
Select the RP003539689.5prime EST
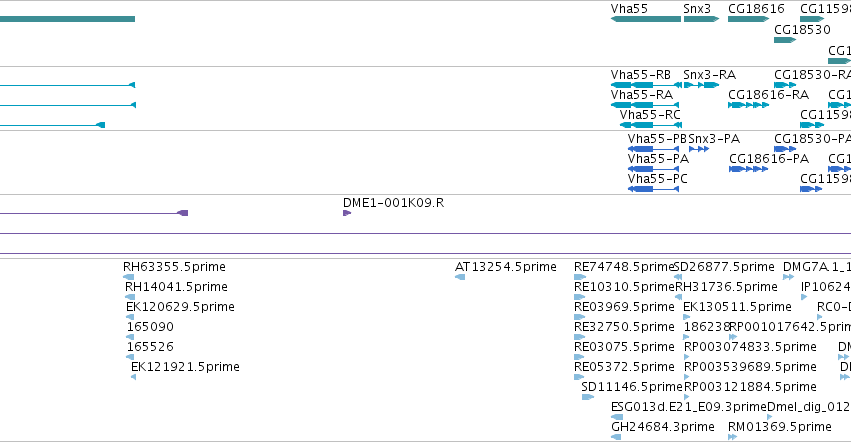point(687,377)
